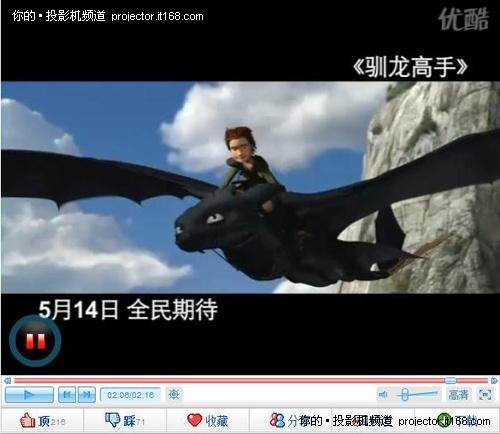Switch quality with the 高清 button
Viewport: 500px width, 434px height.
pos(458,395)
